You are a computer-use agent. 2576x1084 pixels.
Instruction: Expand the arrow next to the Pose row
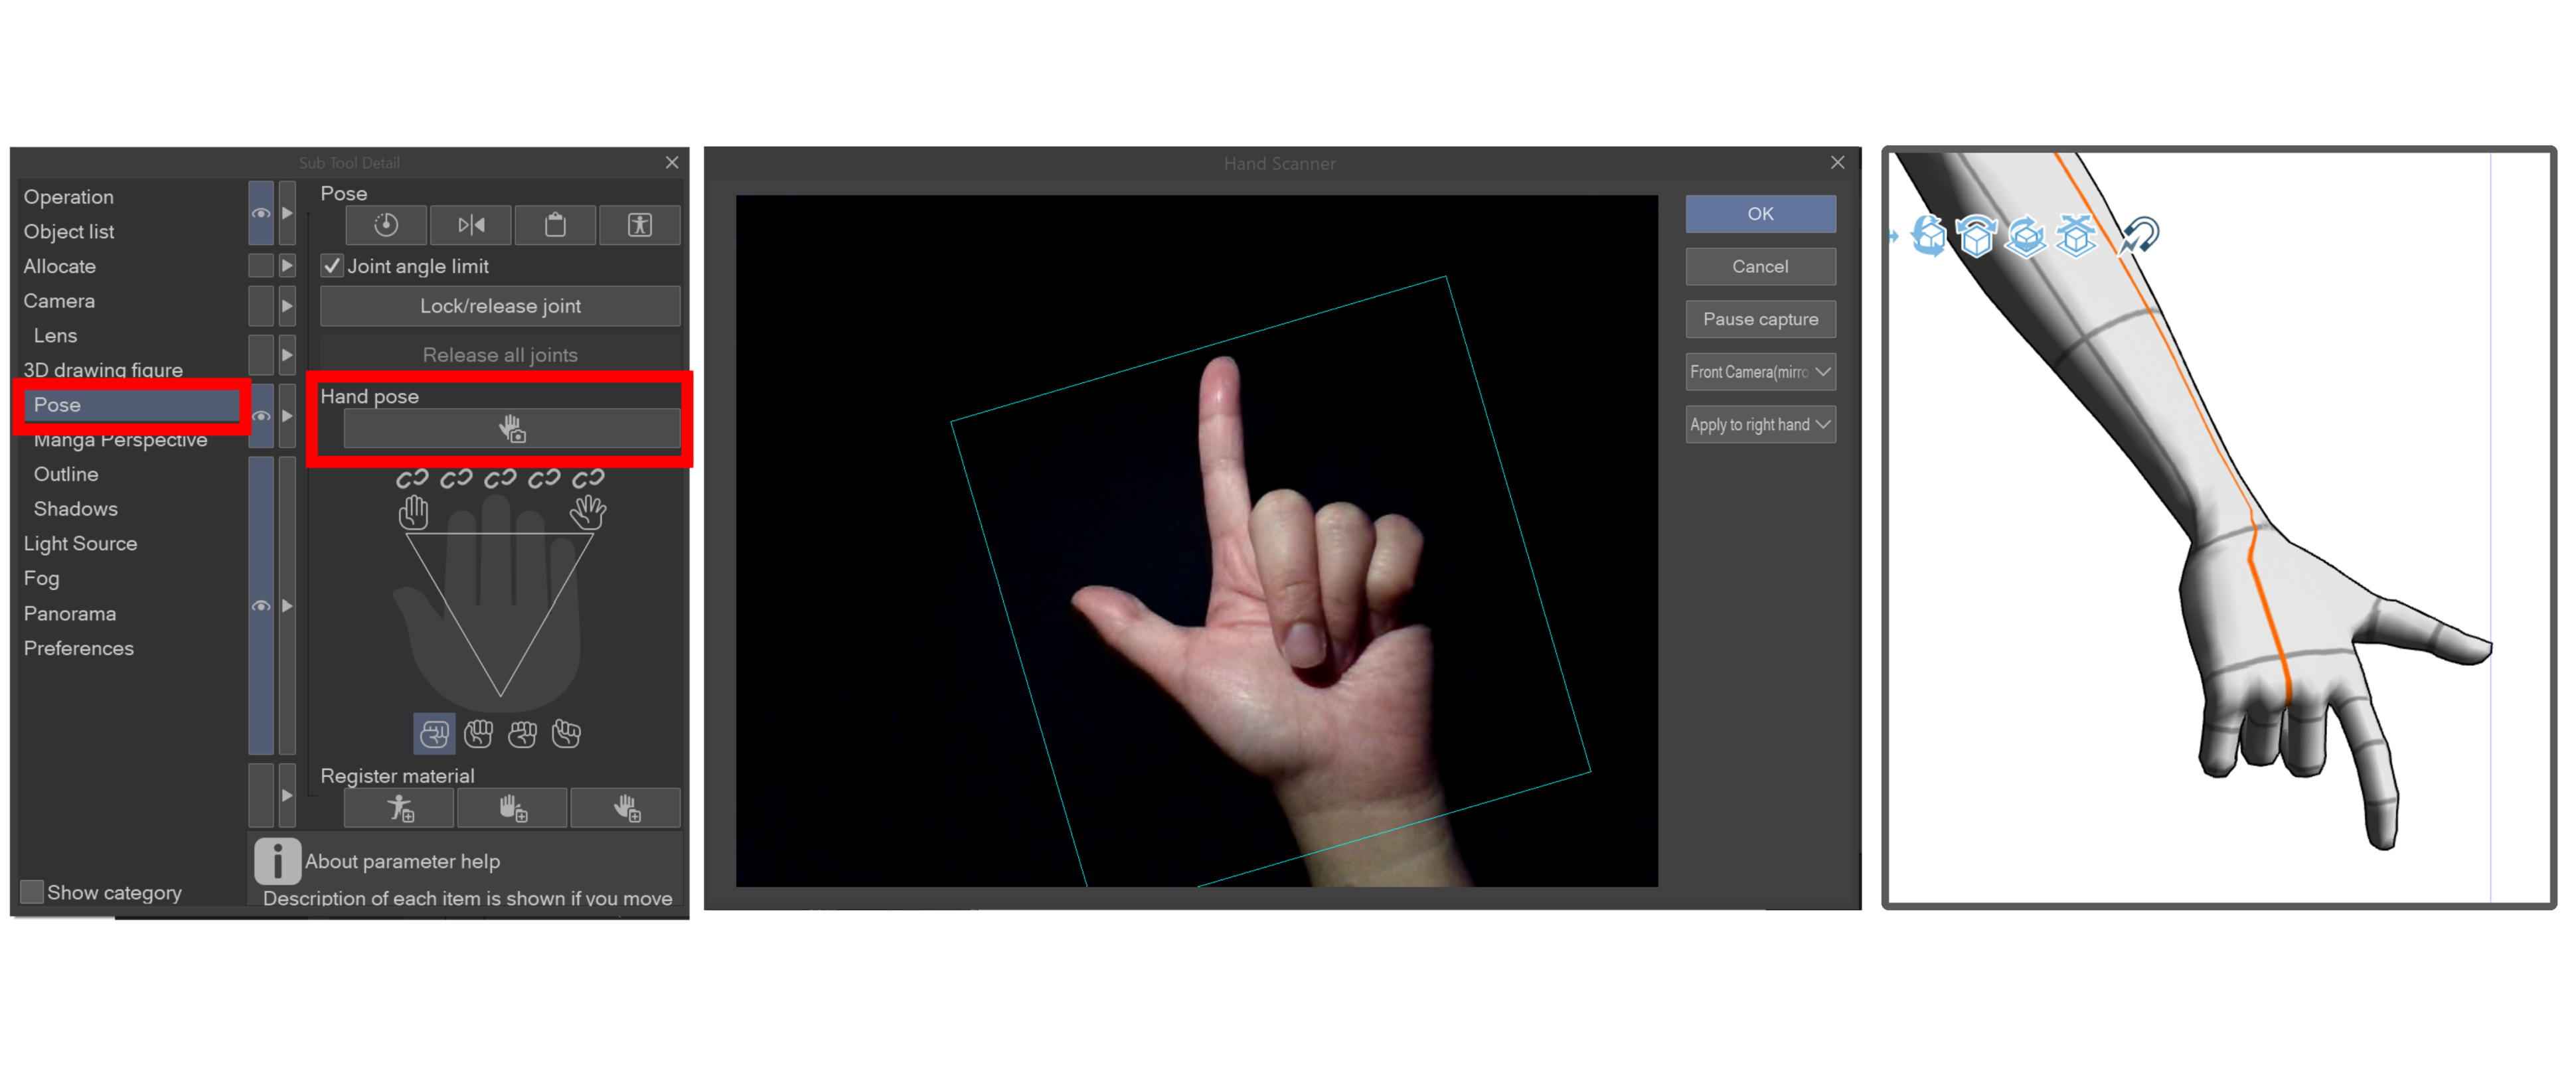click(287, 416)
